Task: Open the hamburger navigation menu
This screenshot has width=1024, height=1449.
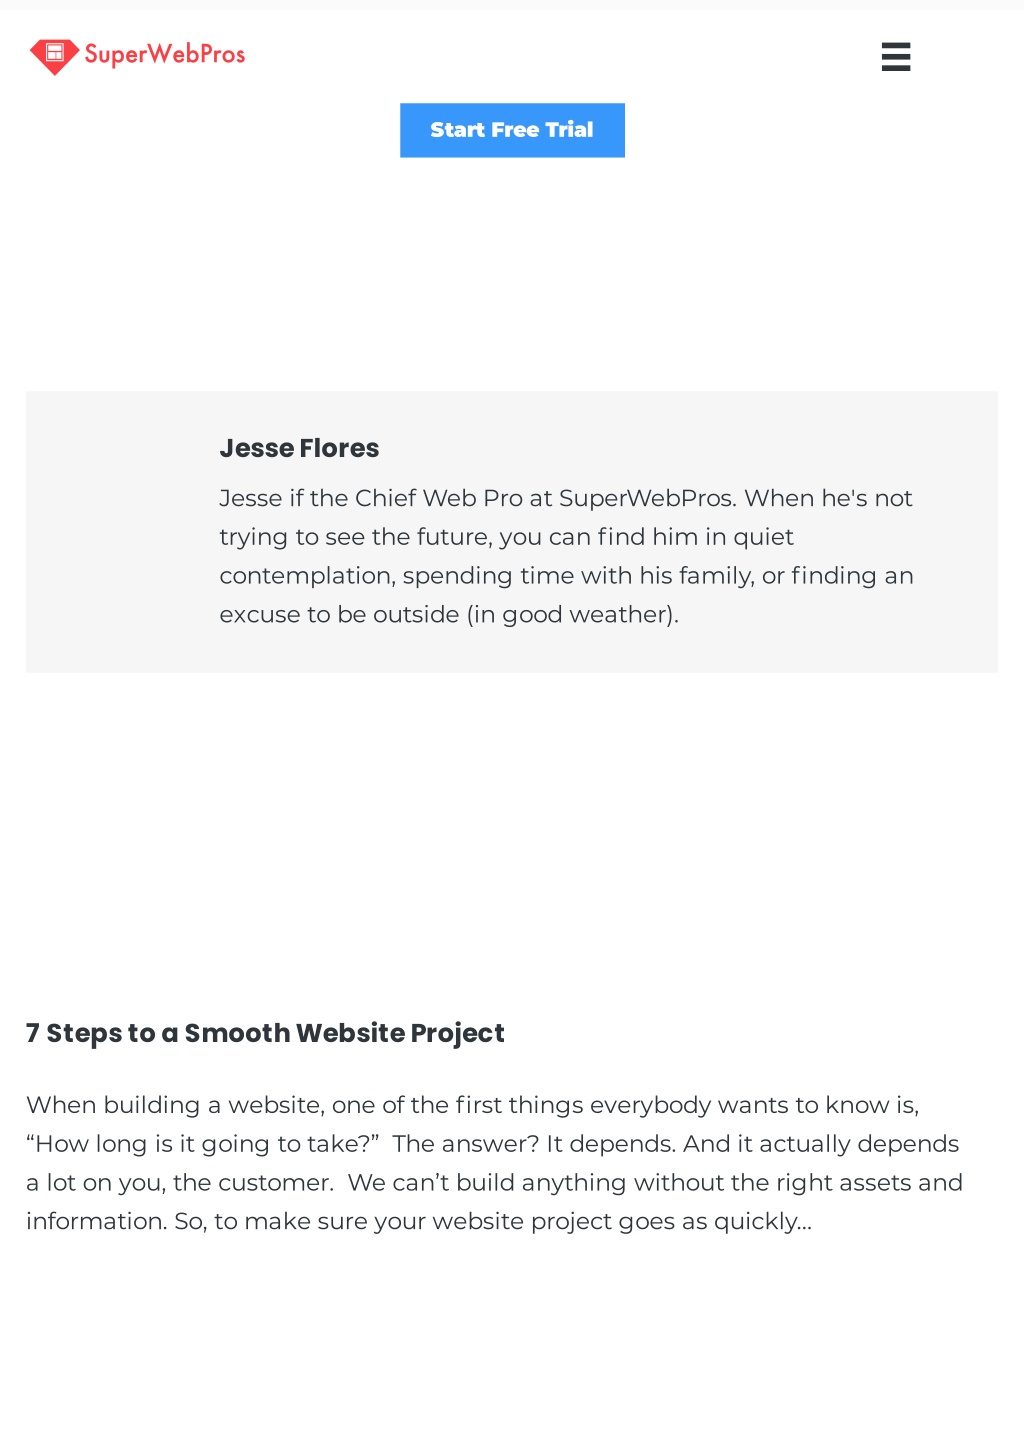Action: (x=896, y=57)
